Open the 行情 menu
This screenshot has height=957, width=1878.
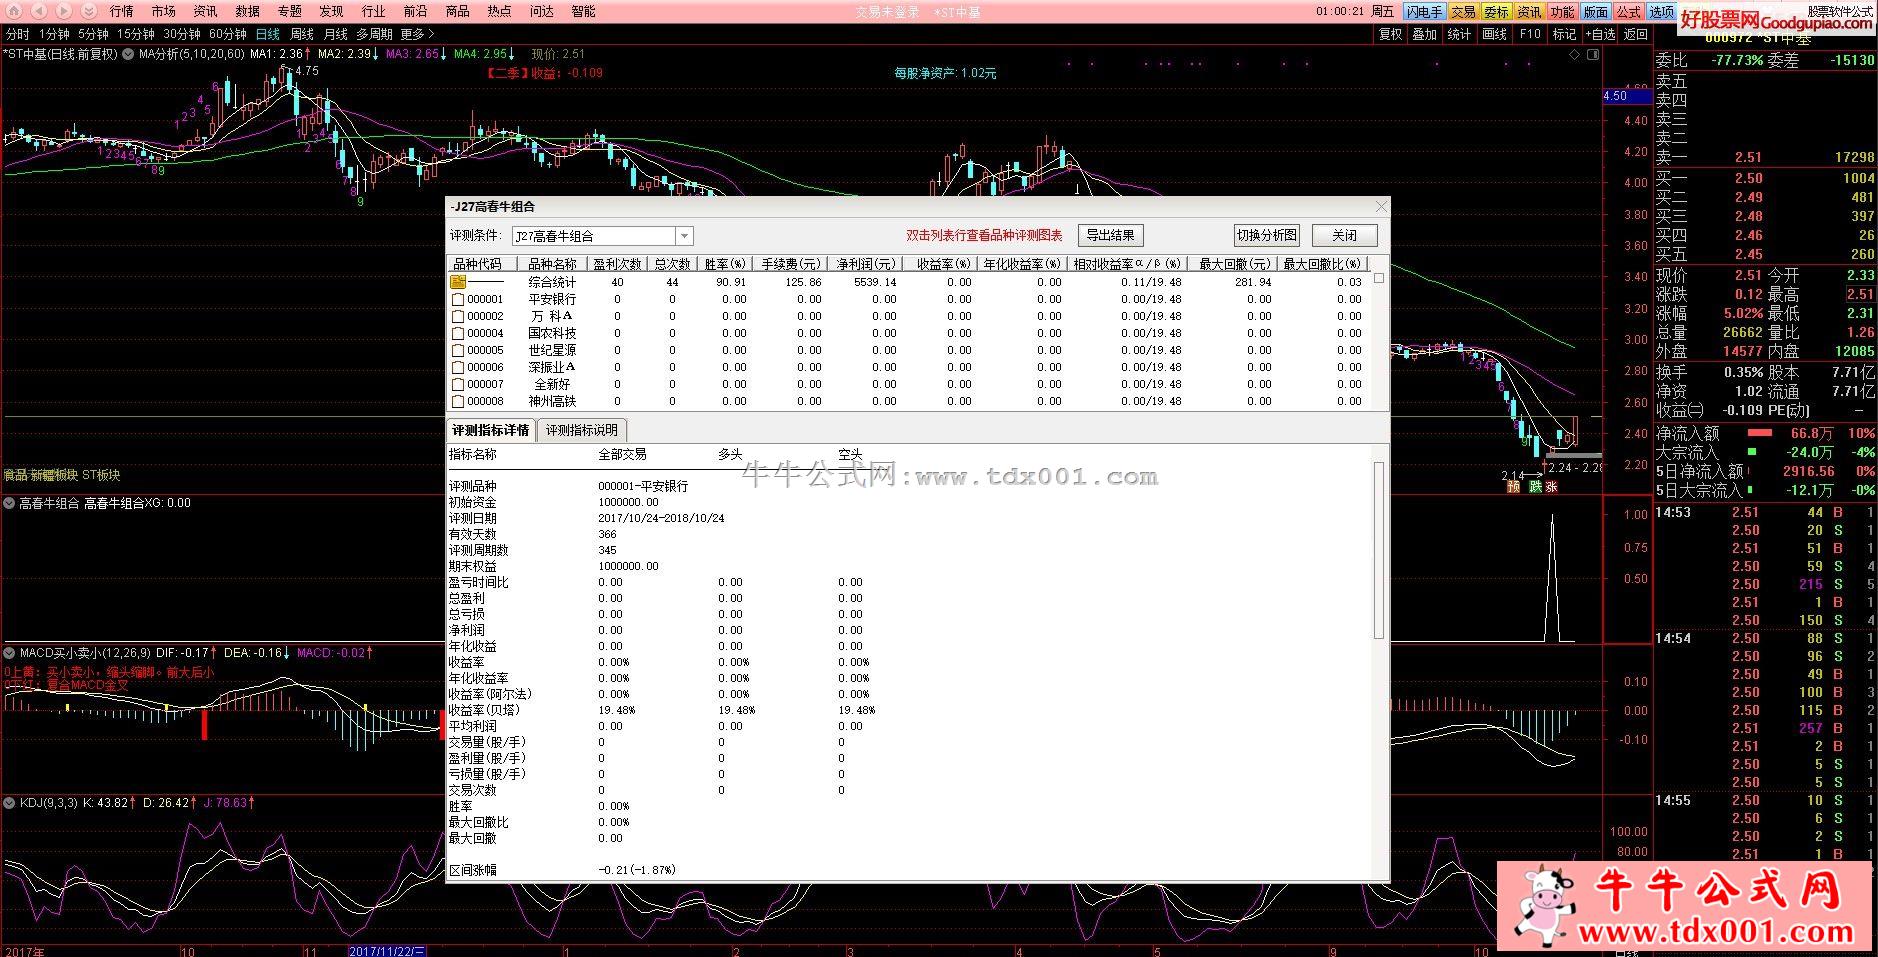coord(121,11)
